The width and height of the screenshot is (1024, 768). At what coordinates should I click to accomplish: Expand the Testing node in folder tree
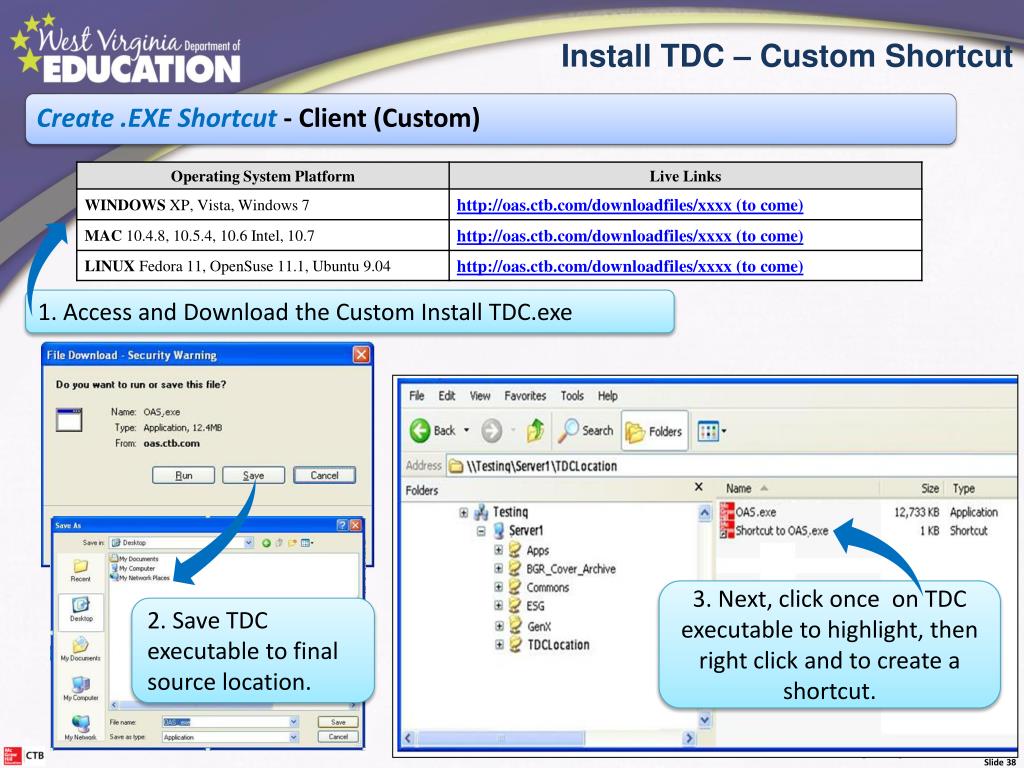[463, 513]
